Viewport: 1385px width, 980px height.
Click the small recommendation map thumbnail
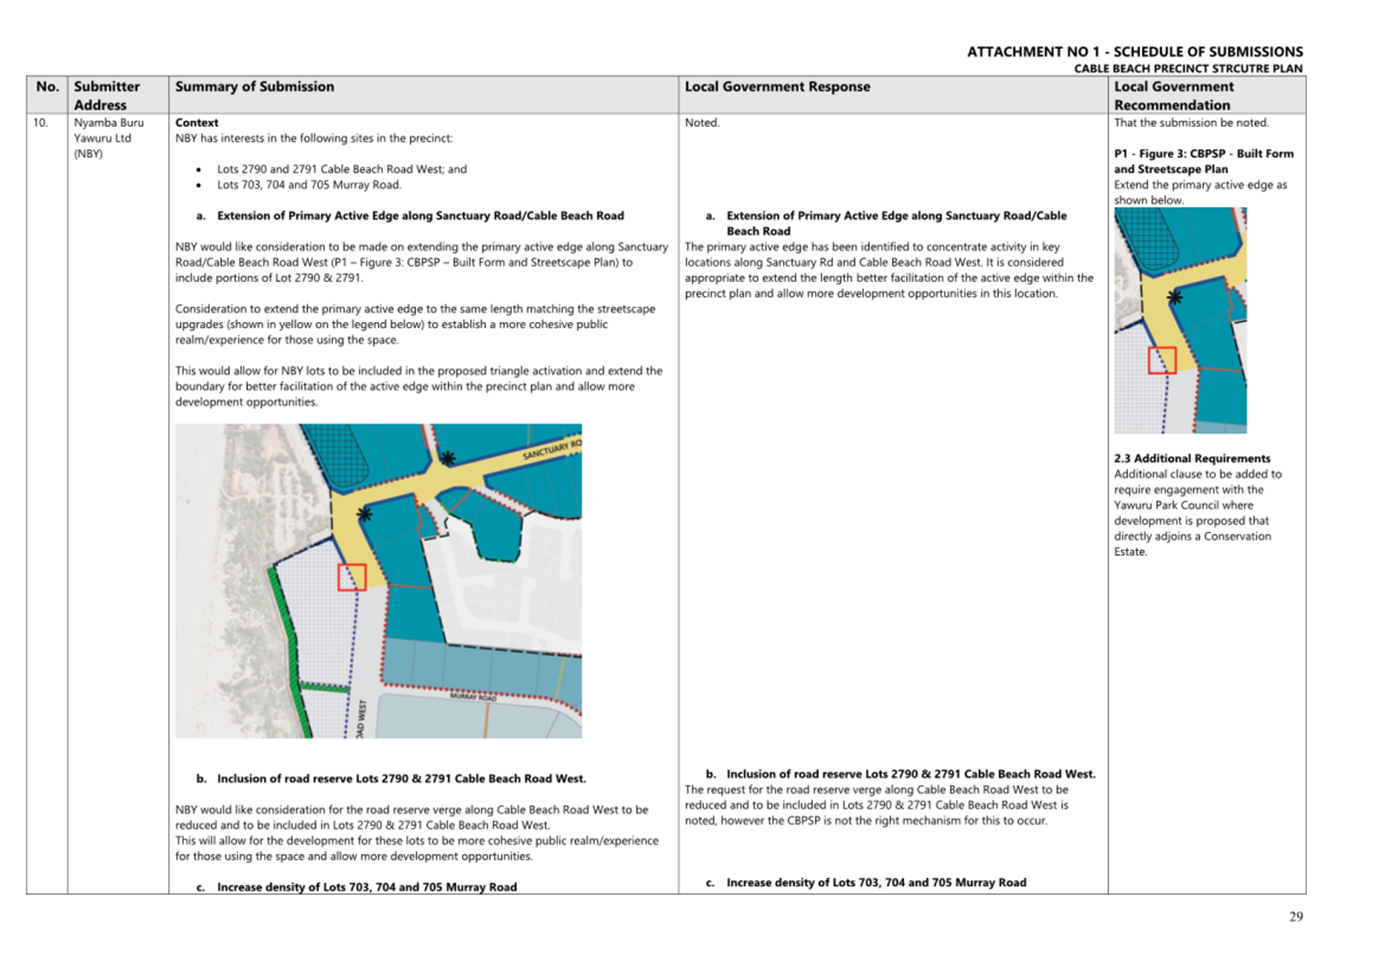[x=1180, y=320]
